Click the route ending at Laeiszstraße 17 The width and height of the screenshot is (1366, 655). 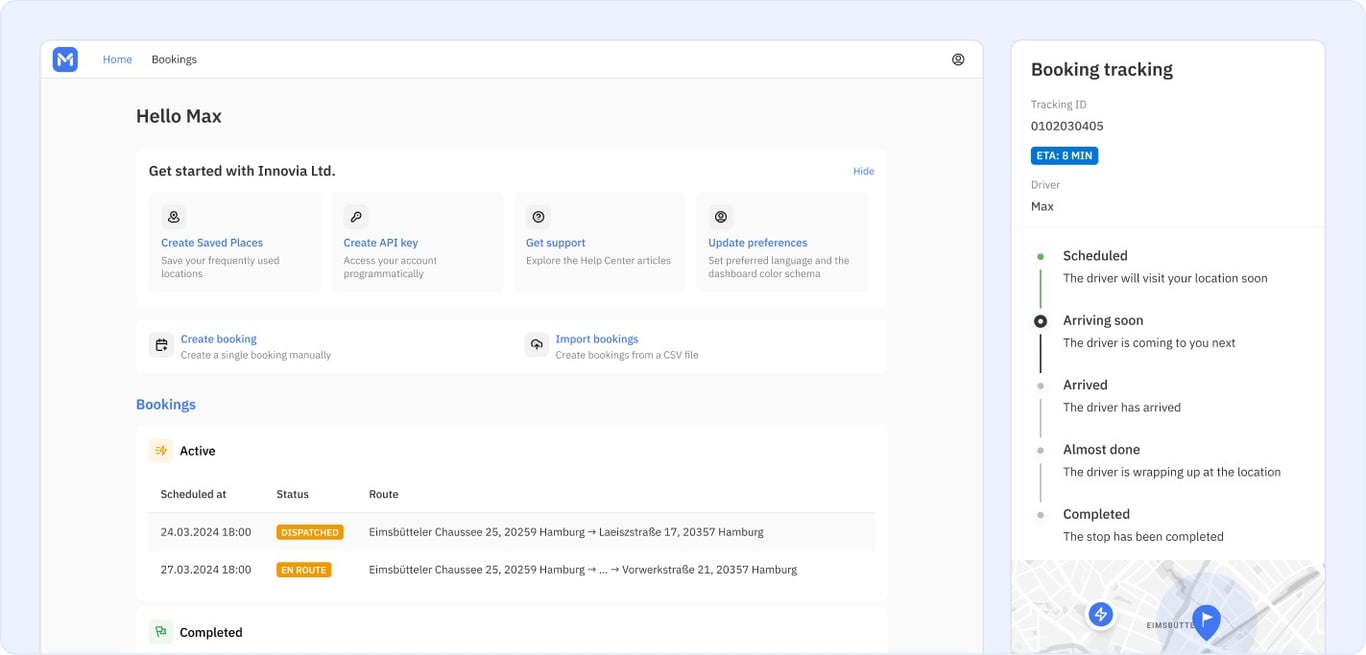pos(566,532)
